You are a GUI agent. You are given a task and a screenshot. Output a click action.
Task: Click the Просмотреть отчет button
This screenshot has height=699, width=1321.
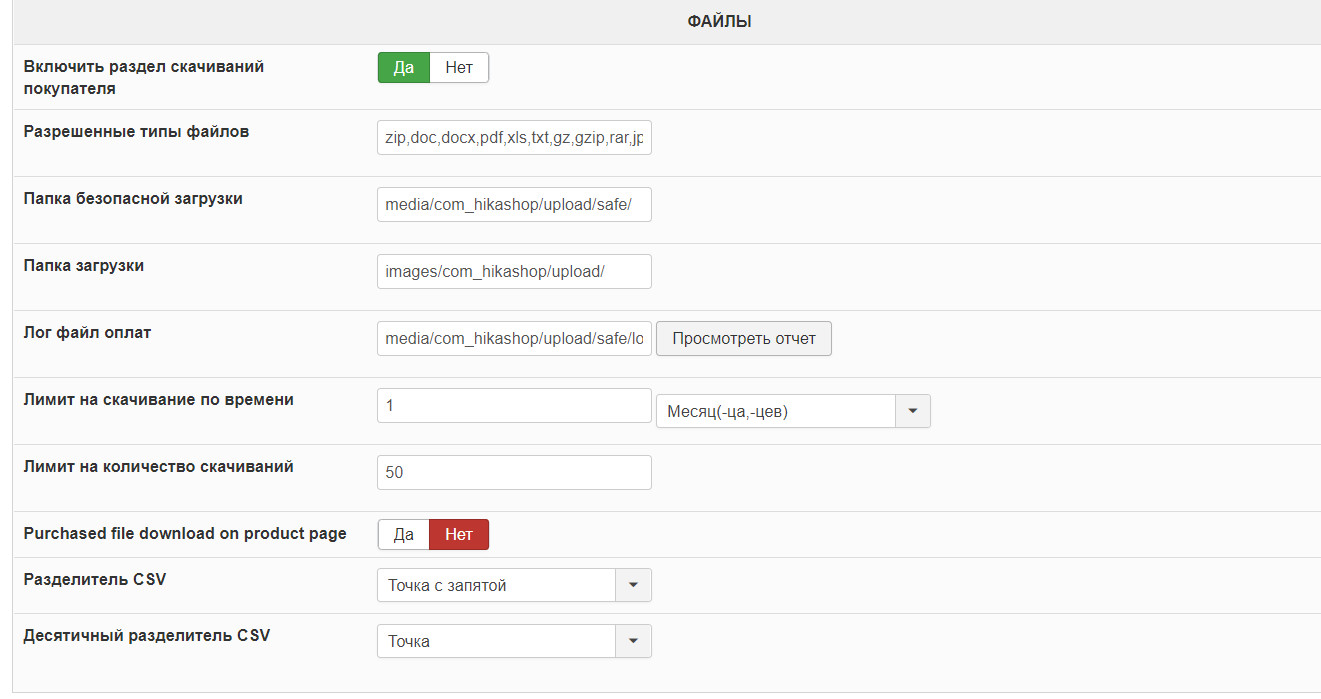[x=743, y=339]
